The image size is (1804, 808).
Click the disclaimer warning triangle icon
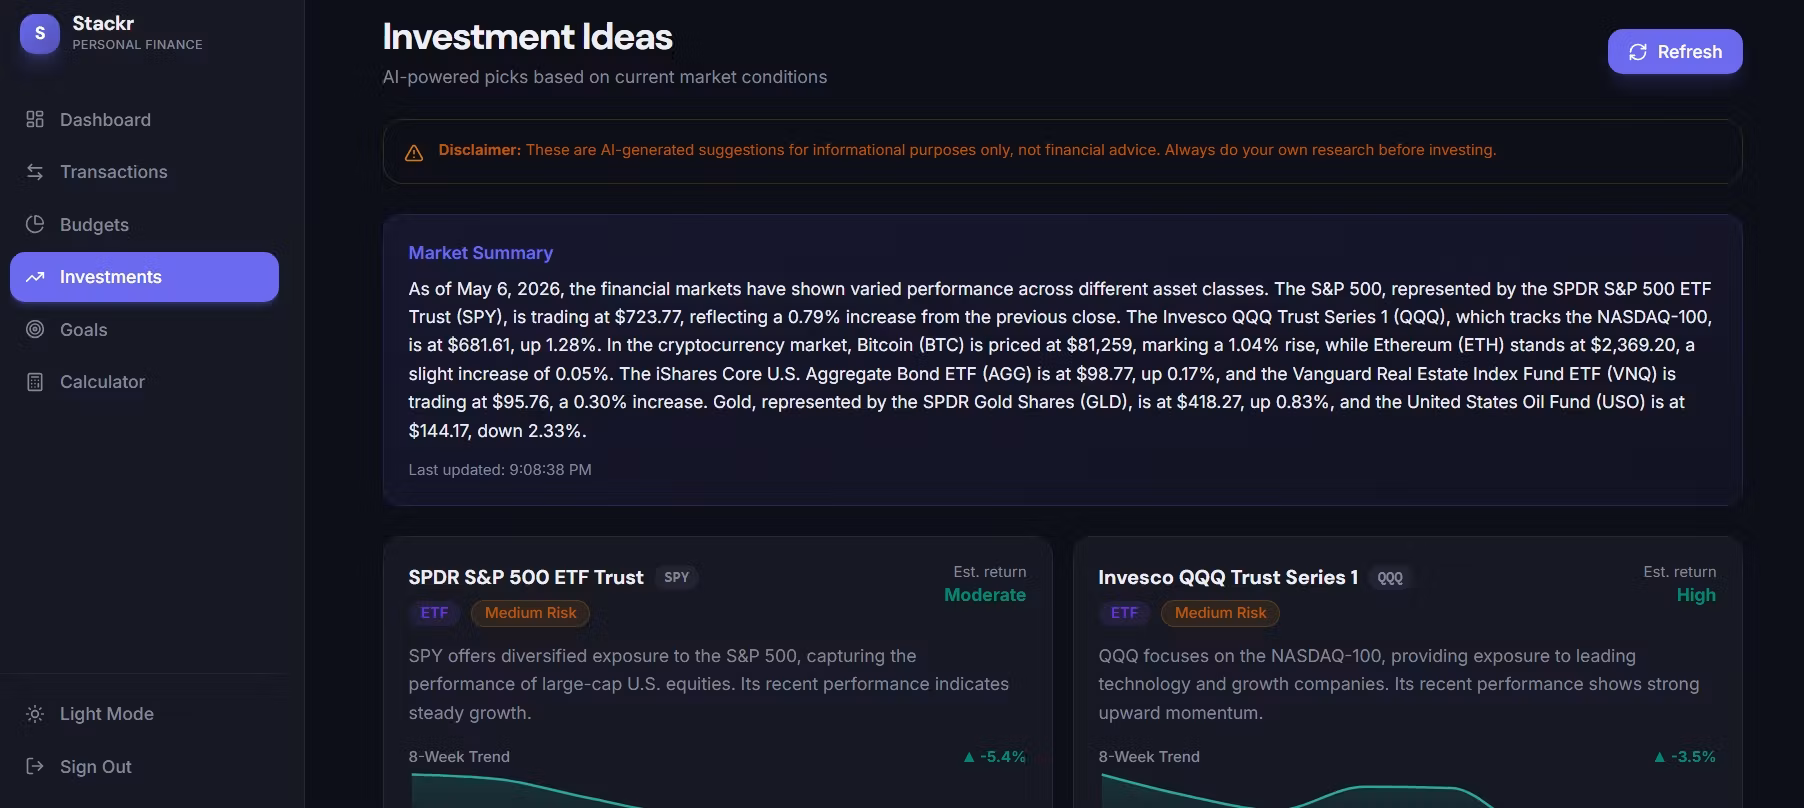[x=414, y=152]
